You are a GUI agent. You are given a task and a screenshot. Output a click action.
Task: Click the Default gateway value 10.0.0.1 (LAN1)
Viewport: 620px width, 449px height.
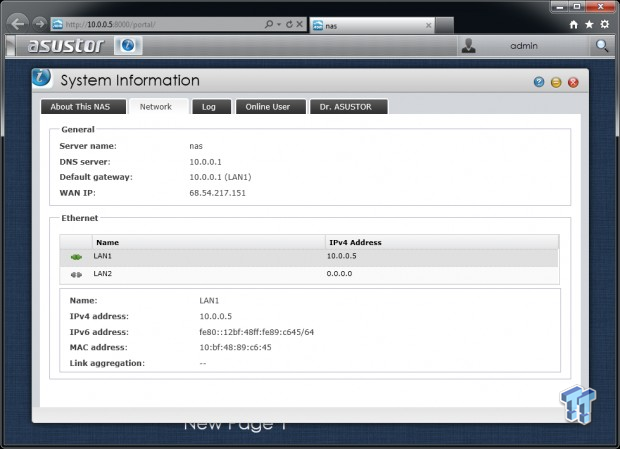pyautogui.click(x=220, y=177)
